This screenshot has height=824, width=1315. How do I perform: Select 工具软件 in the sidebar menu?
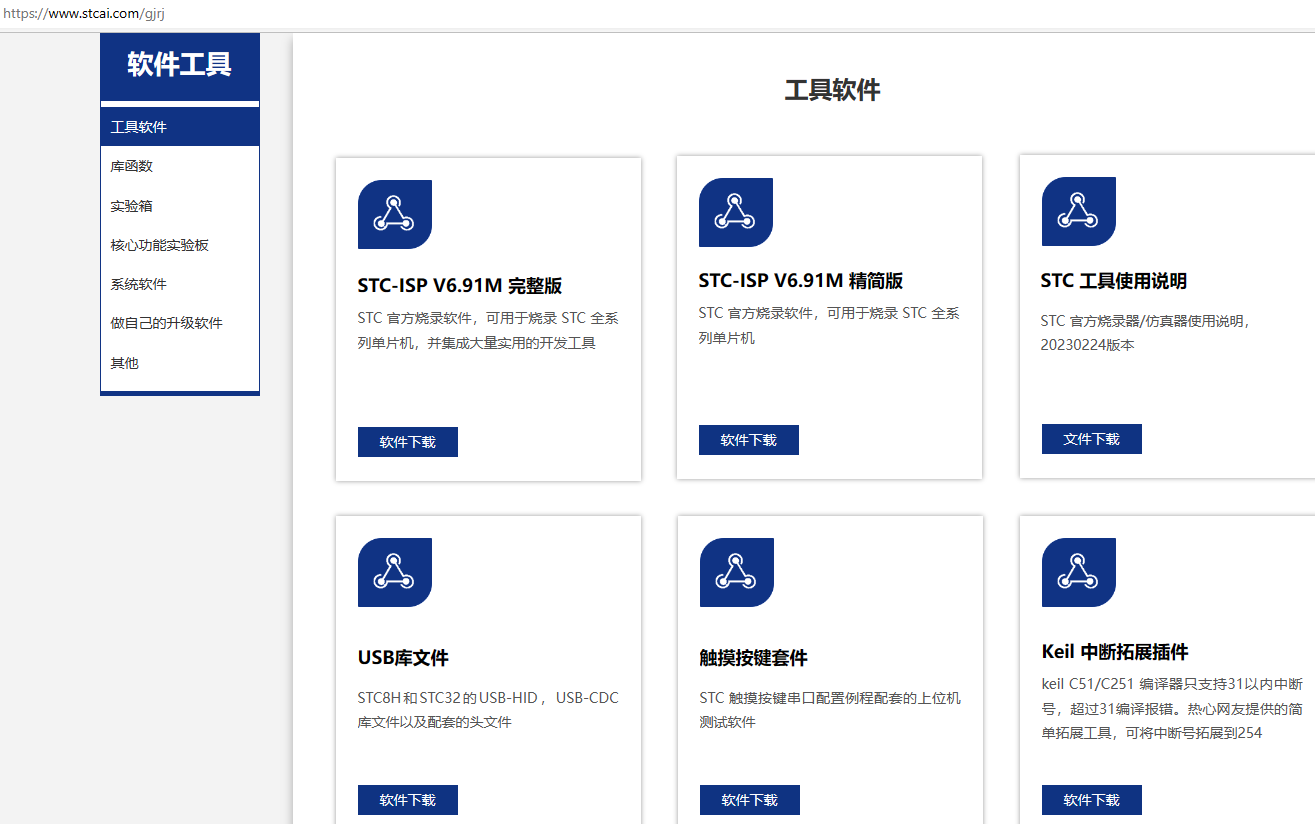click(180, 127)
